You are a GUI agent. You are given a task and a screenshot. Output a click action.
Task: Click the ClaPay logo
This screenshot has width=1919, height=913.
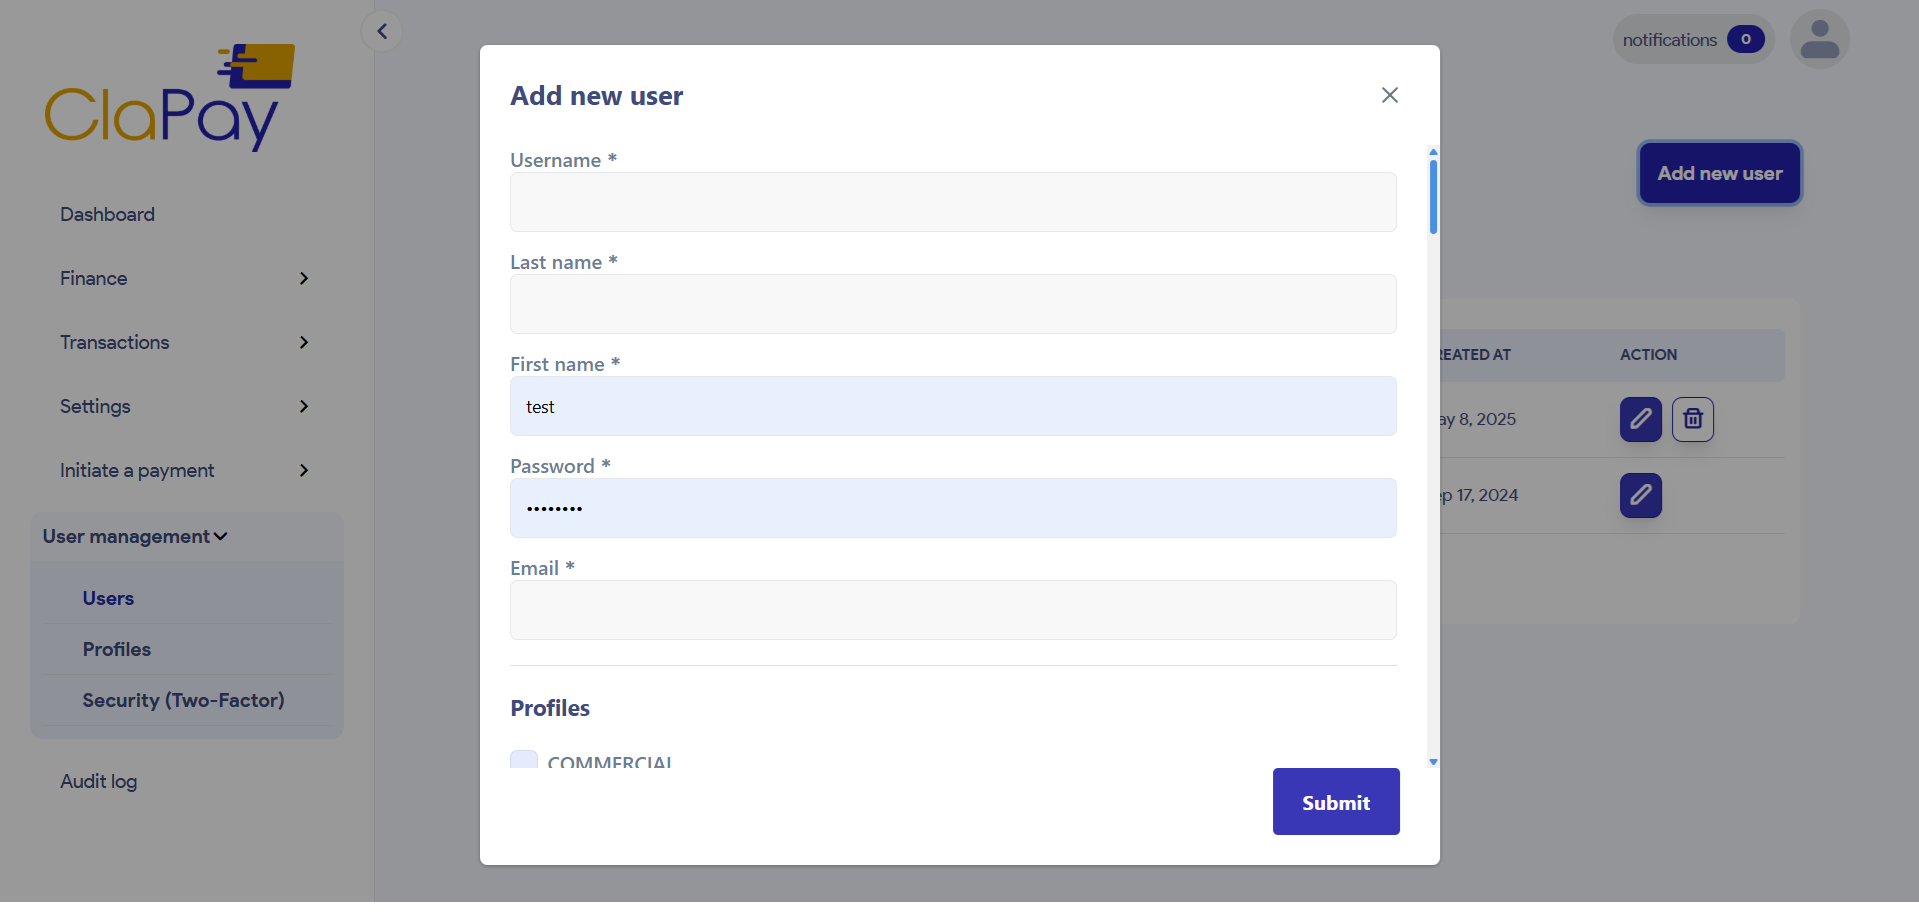[169, 96]
